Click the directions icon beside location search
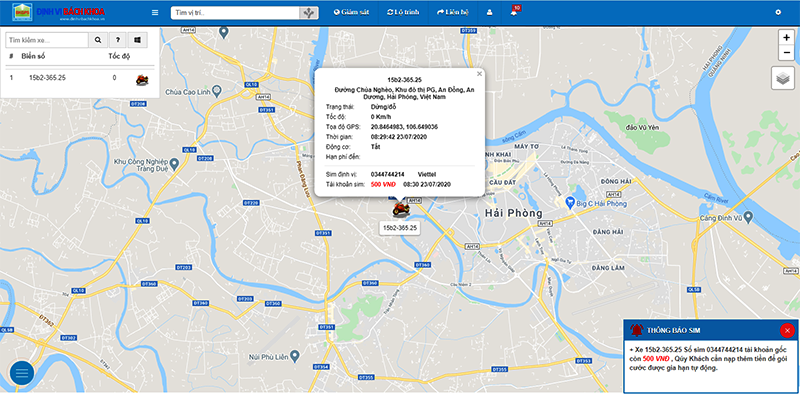This screenshot has width=800, height=394. point(308,12)
